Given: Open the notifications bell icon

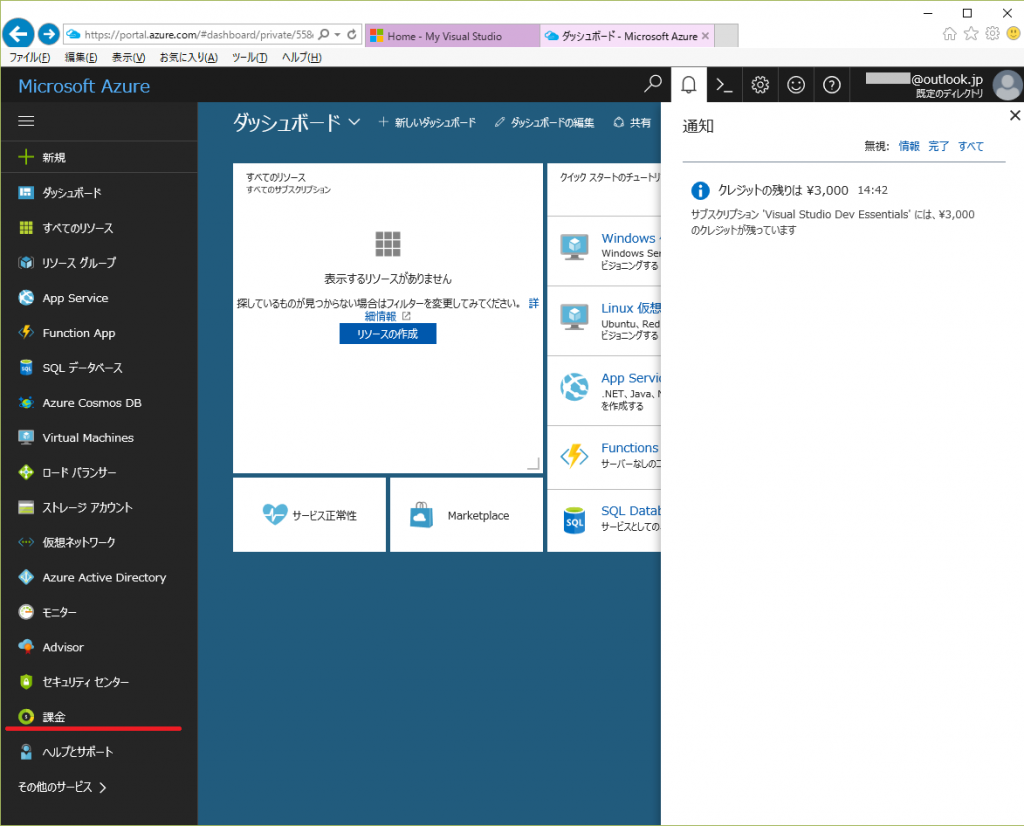Looking at the screenshot, I should 688,84.
